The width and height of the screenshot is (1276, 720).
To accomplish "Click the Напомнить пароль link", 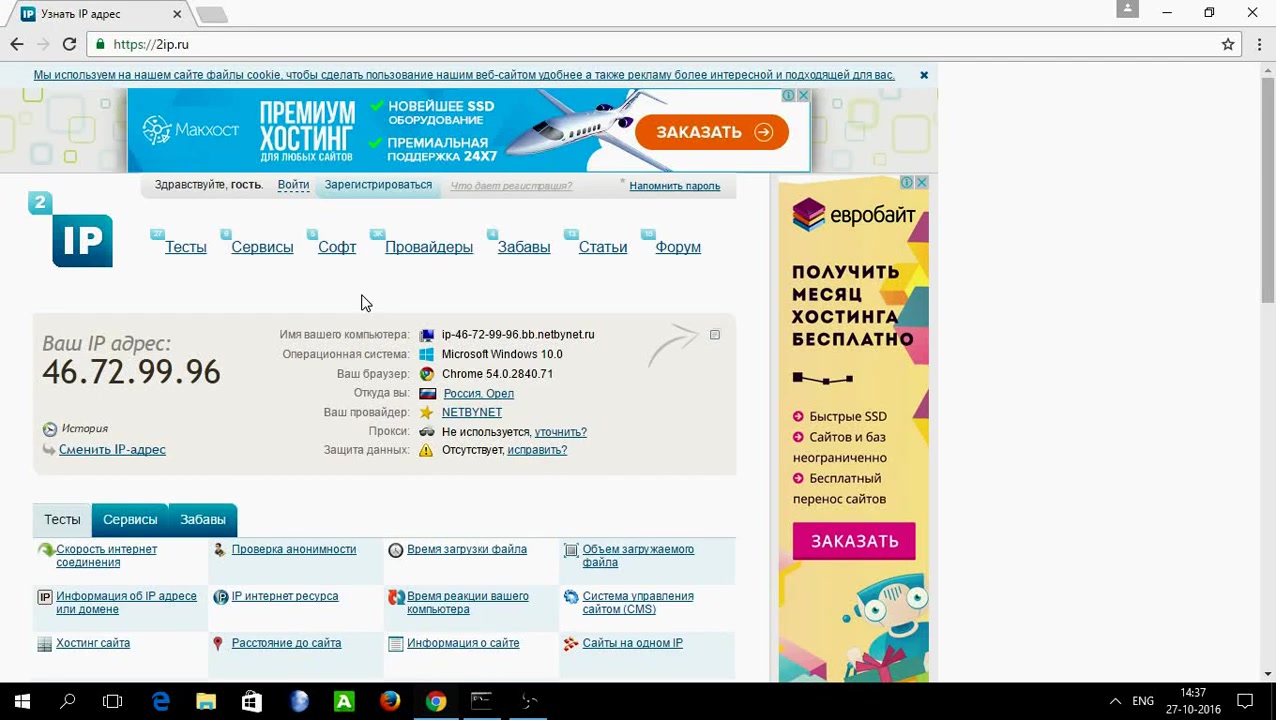I will [675, 186].
